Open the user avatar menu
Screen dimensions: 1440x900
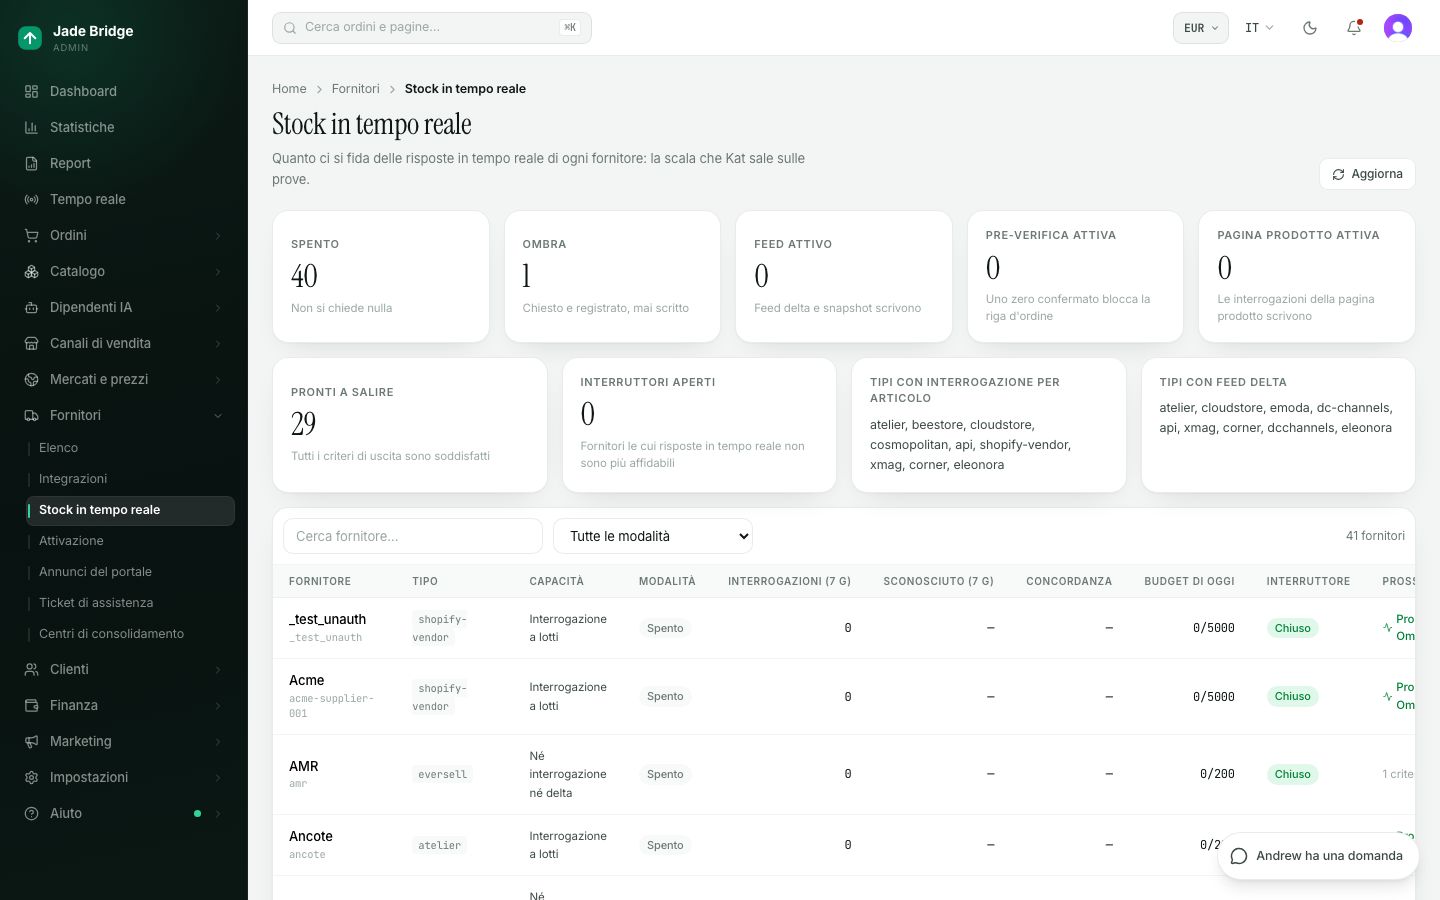pos(1398,28)
